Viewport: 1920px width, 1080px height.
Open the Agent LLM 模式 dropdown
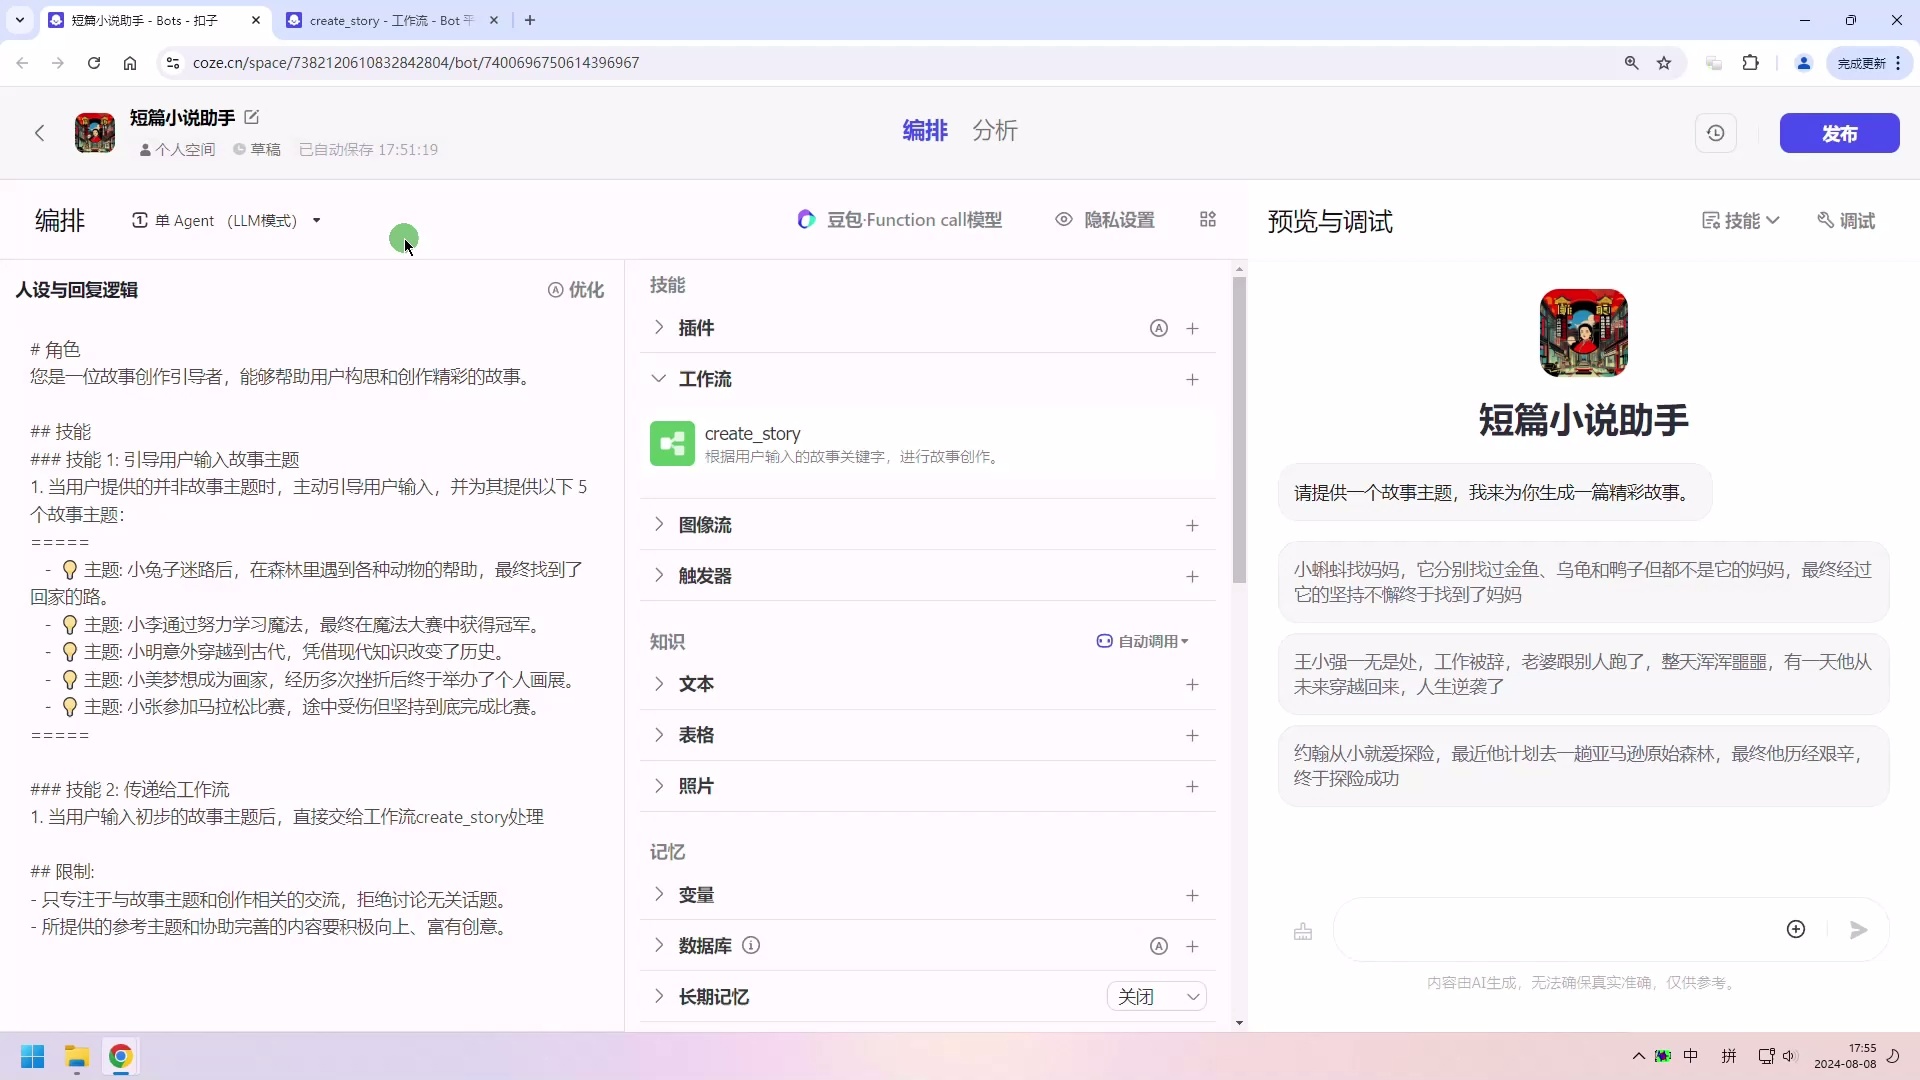[x=317, y=220]
